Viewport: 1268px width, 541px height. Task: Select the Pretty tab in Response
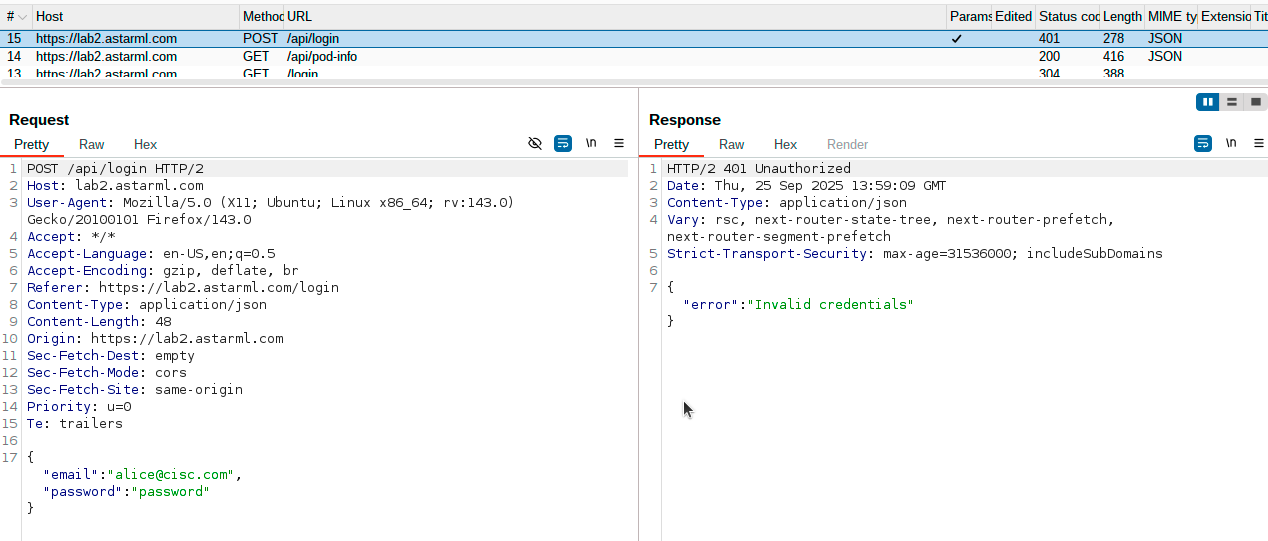coord(671,145)
